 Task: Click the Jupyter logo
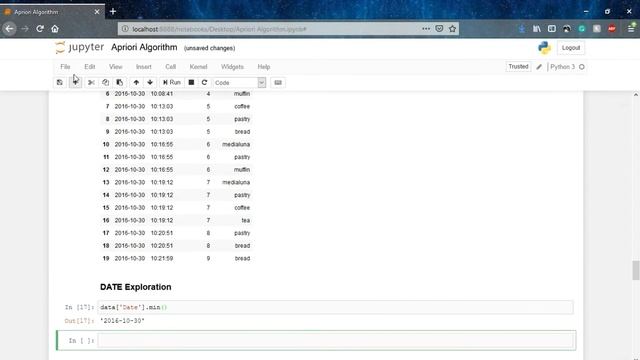(80, 47)
